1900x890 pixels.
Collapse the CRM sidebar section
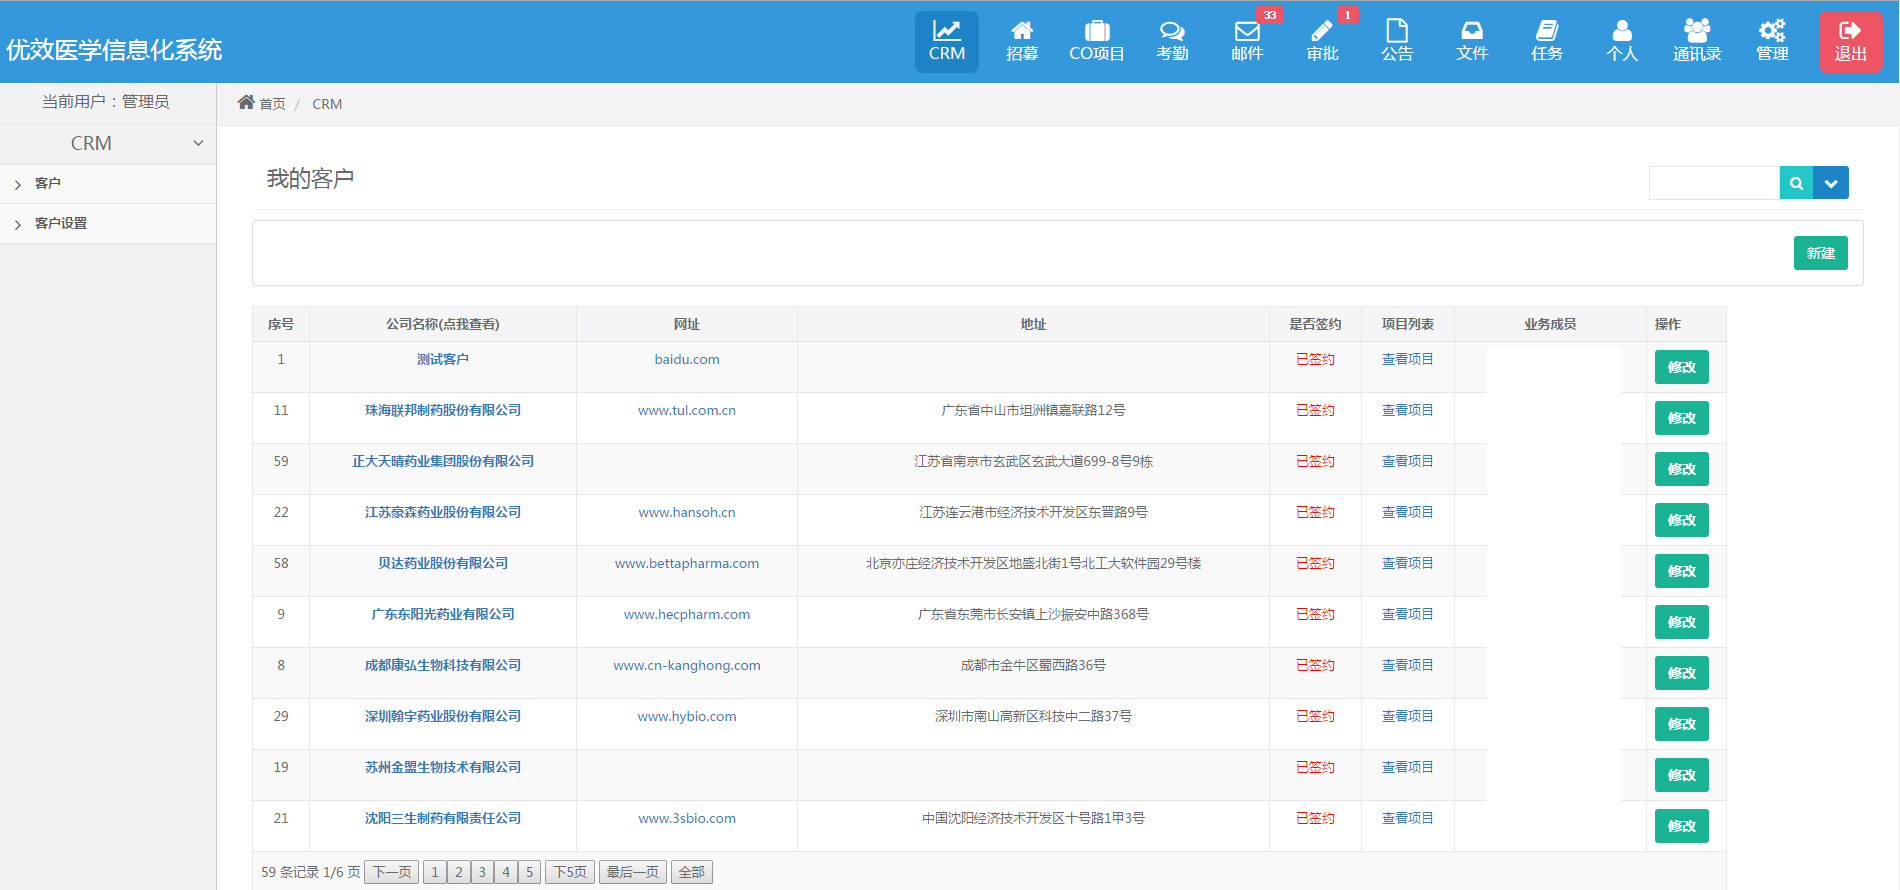pos(198,143)
